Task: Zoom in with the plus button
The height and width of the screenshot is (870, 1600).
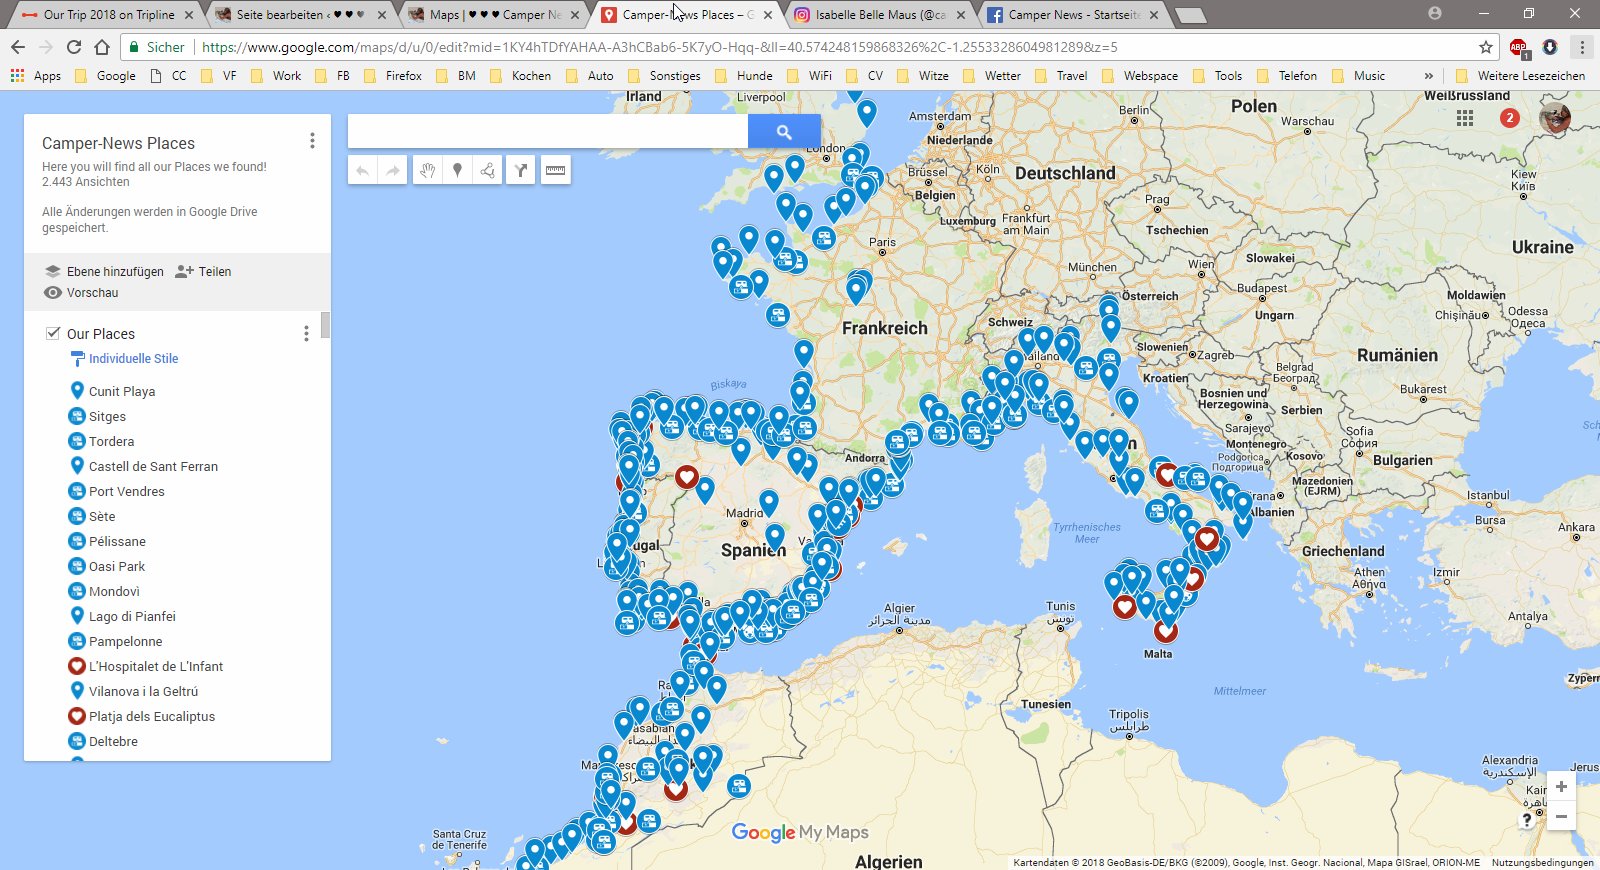Action: pyautogui.click(x=1561, y=786)
